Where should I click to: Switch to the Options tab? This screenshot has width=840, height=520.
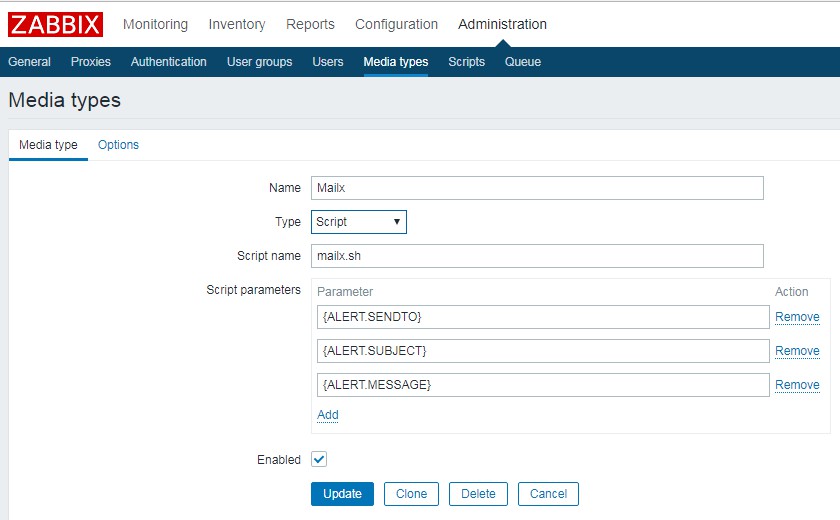pyautogui.click(x=118, y=145)
